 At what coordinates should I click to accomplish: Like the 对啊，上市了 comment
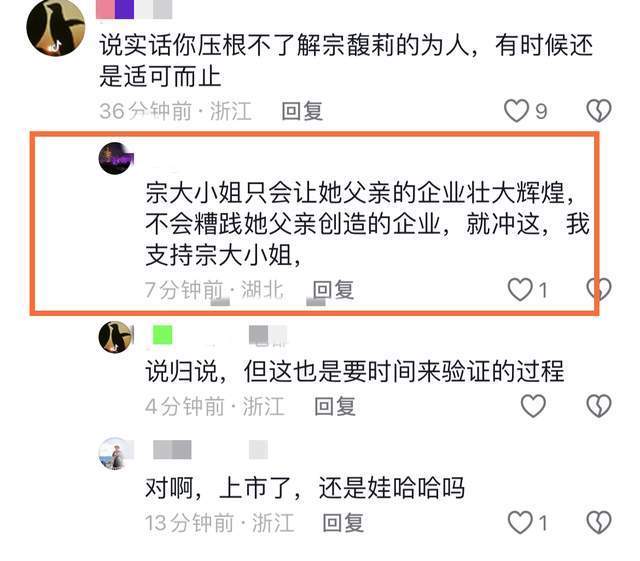tap(520, 522)
